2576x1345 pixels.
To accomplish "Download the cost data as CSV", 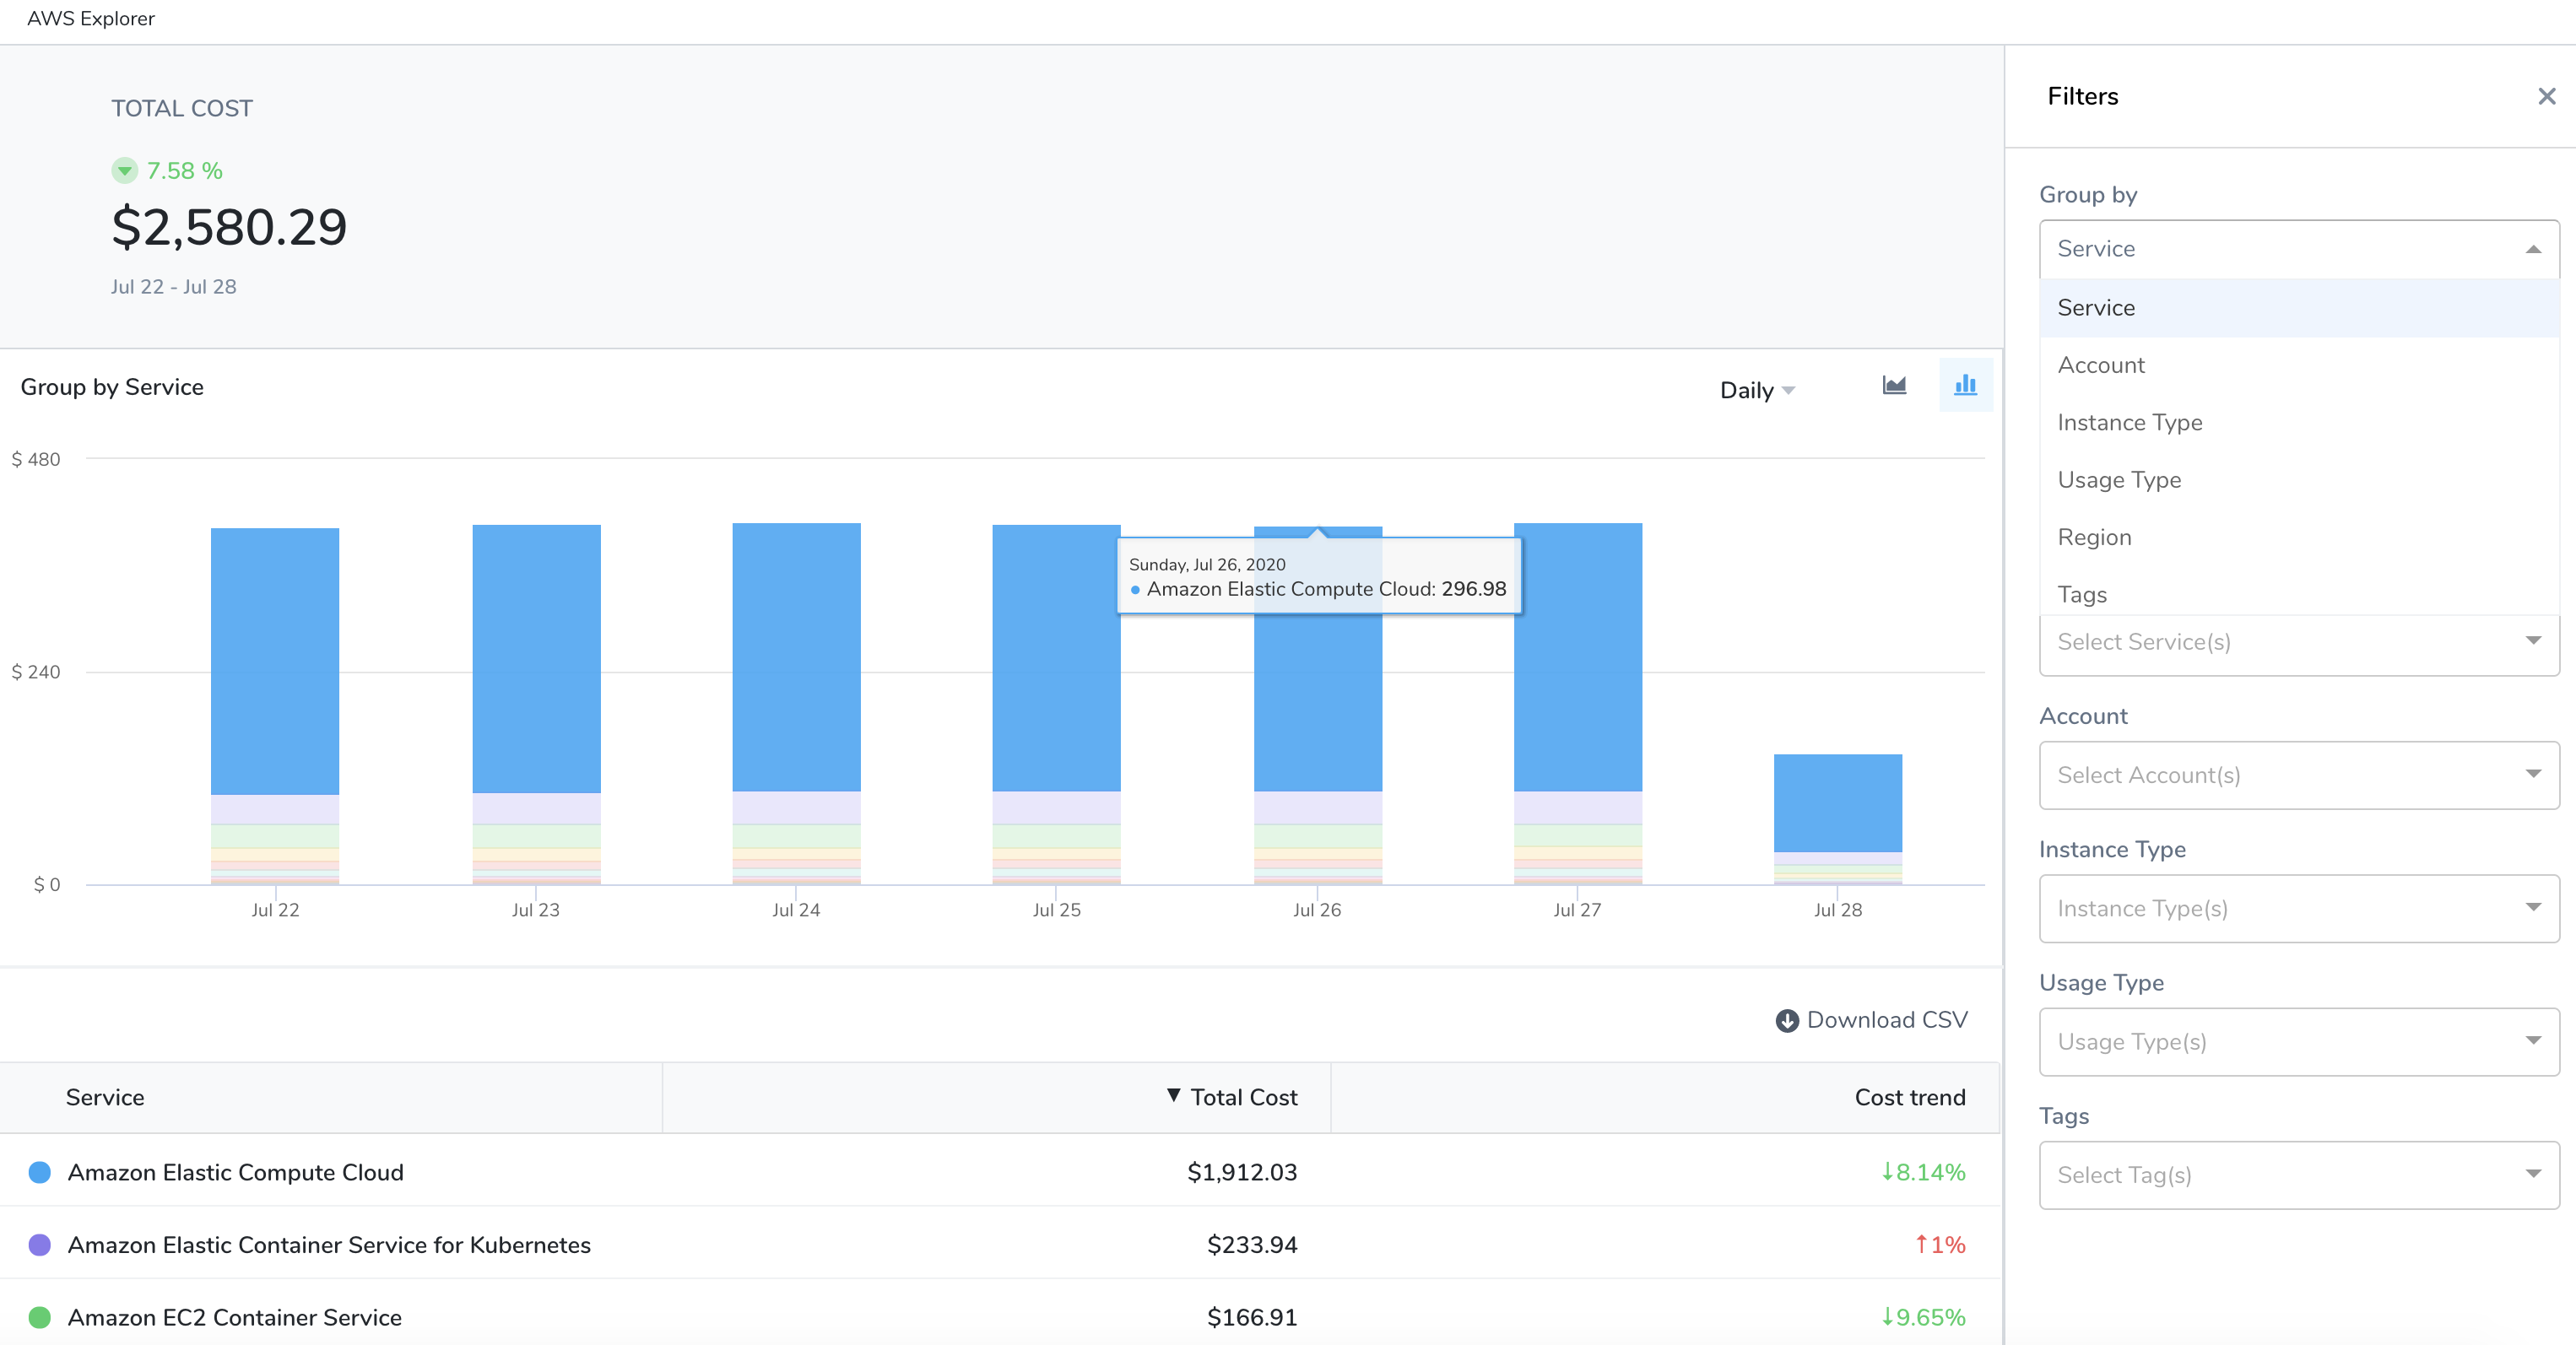I will pos(1871,1020).
